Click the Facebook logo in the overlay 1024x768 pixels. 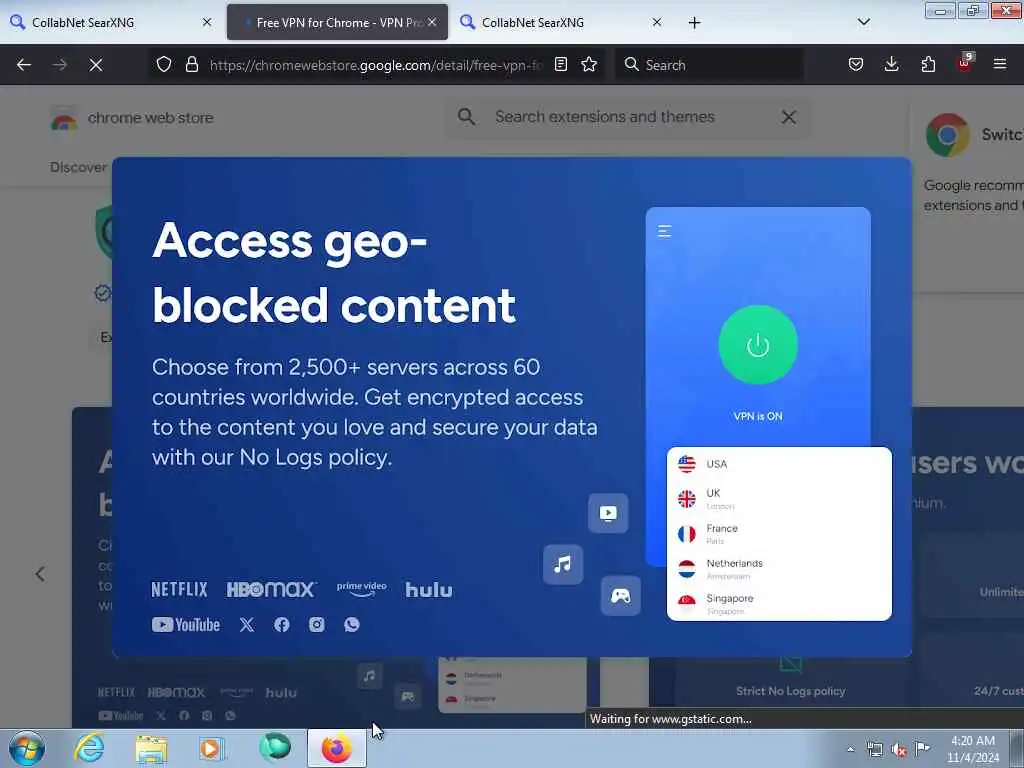click(x=281, y=625)
